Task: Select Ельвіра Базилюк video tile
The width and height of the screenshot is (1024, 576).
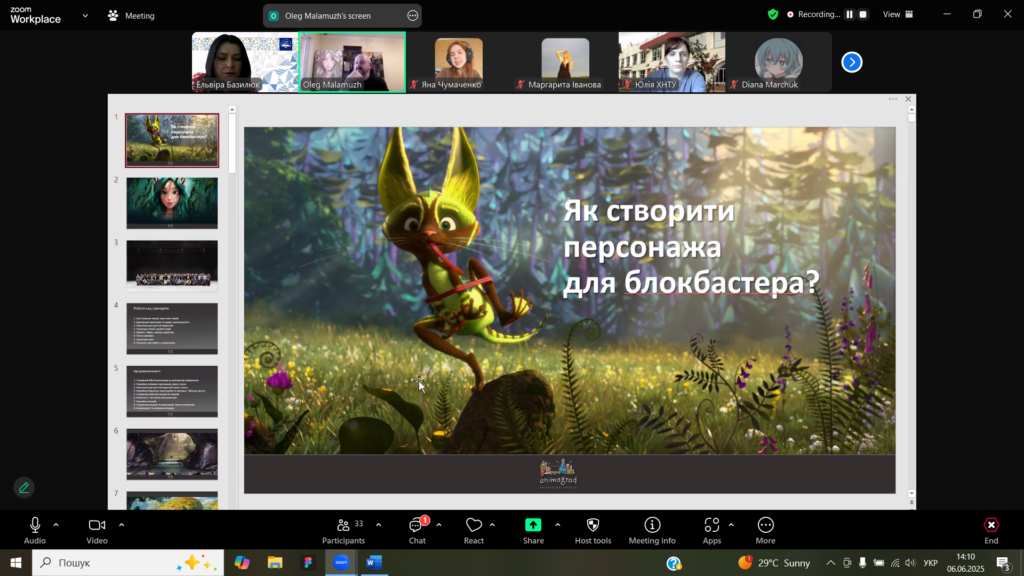Action: (x=245, y=62)
